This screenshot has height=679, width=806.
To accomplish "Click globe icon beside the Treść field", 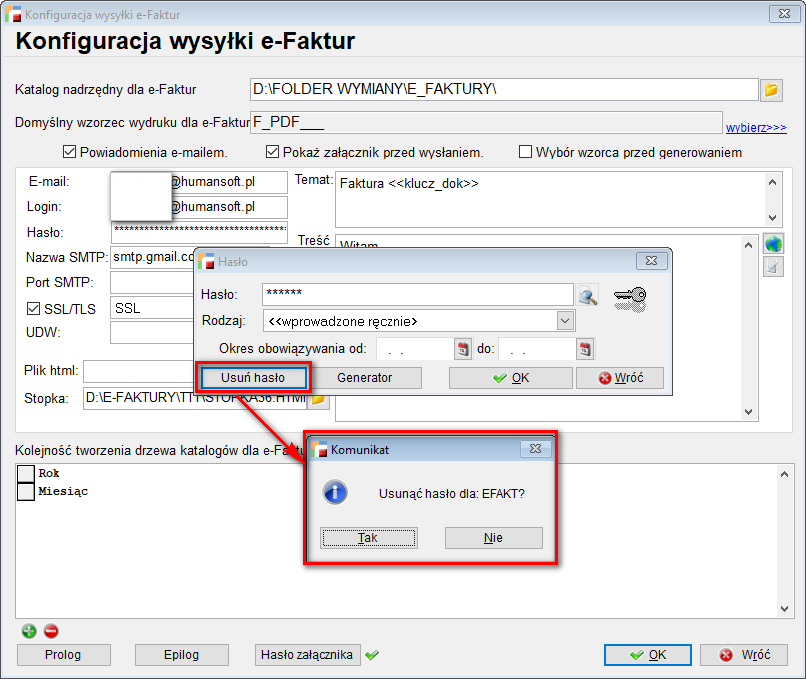I will coord(772,244).
